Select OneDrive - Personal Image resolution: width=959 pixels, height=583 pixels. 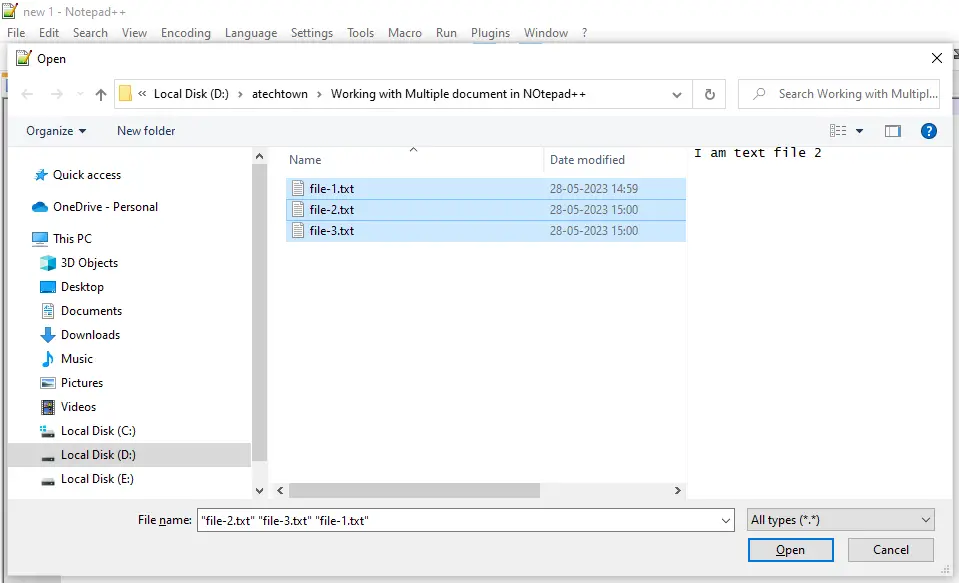[x=105, y=207]
